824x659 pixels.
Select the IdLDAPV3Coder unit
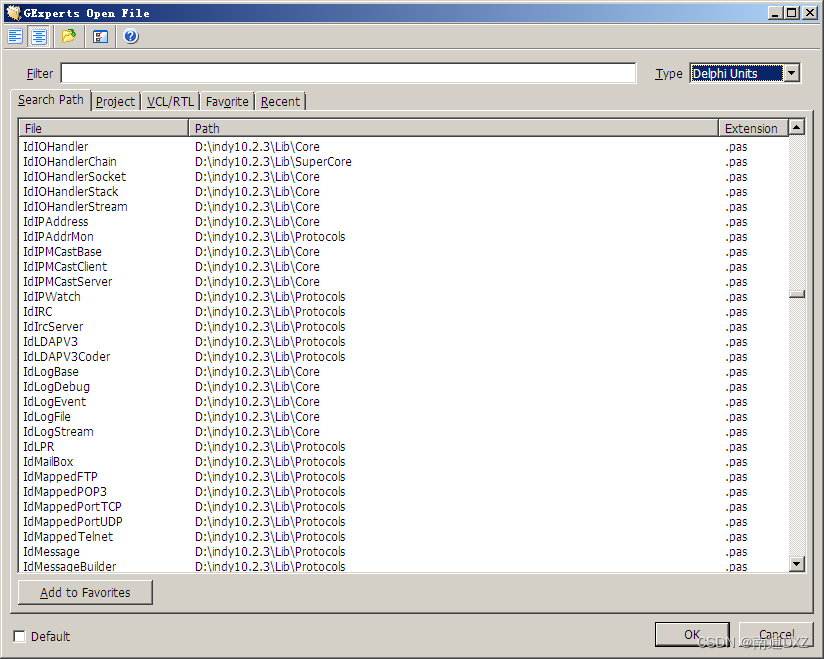point(404,356)
